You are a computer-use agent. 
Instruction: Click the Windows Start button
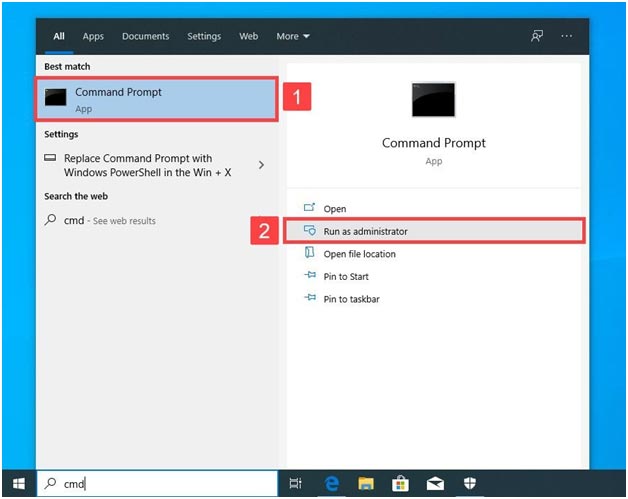tap(18, 484)
